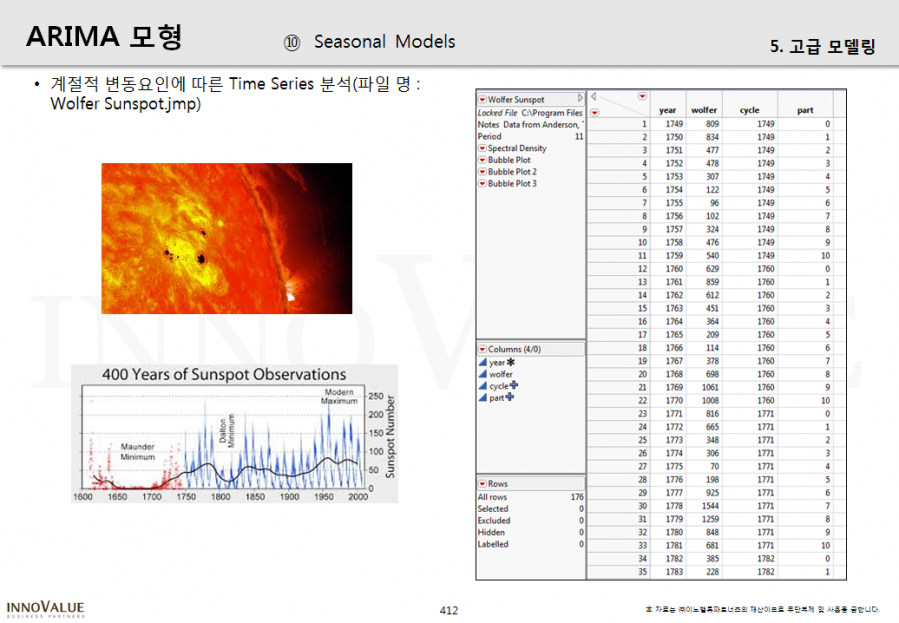Select the year column in the Columns list

point(497,362)
